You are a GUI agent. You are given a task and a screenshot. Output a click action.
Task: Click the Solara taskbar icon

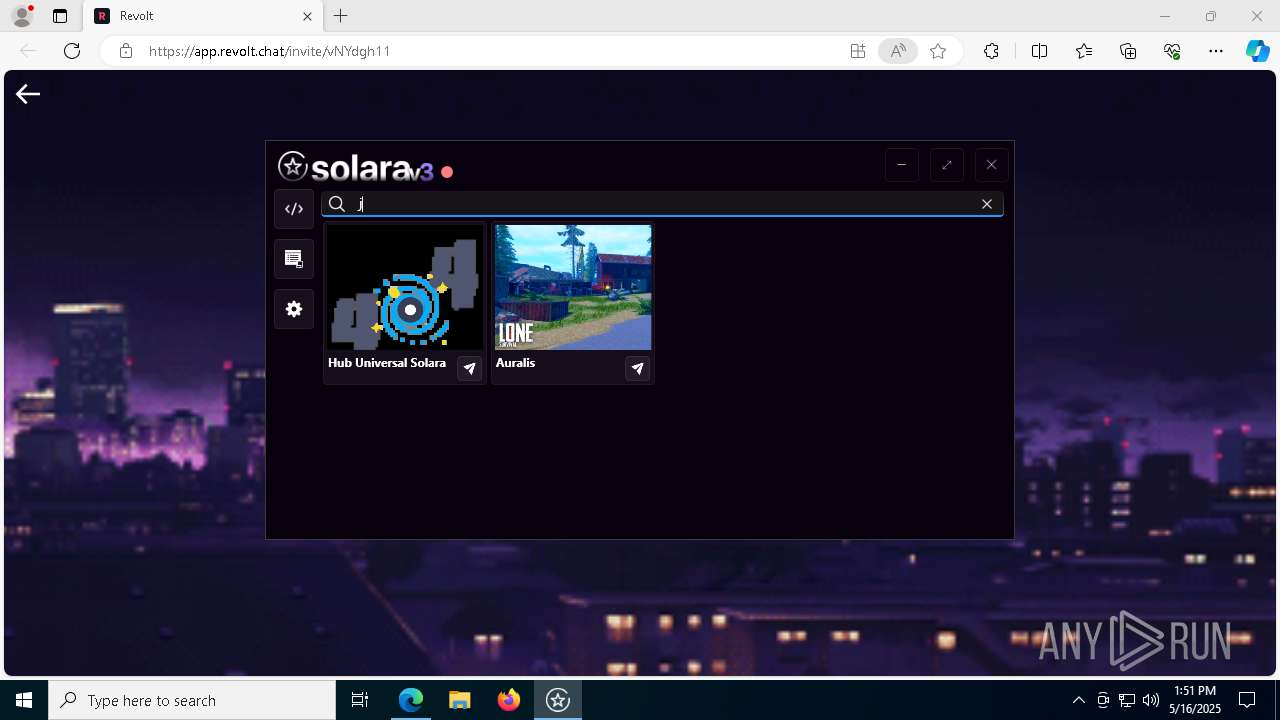point(558,700)
